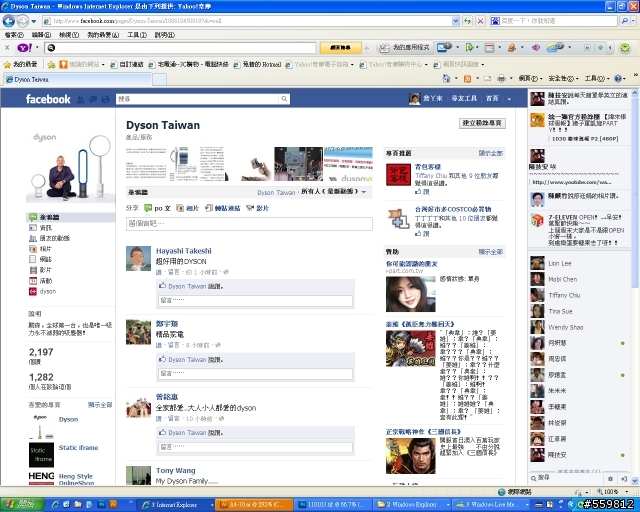Click the create fan page button
The height and width of the screenshot is (512, 640).
482,123
